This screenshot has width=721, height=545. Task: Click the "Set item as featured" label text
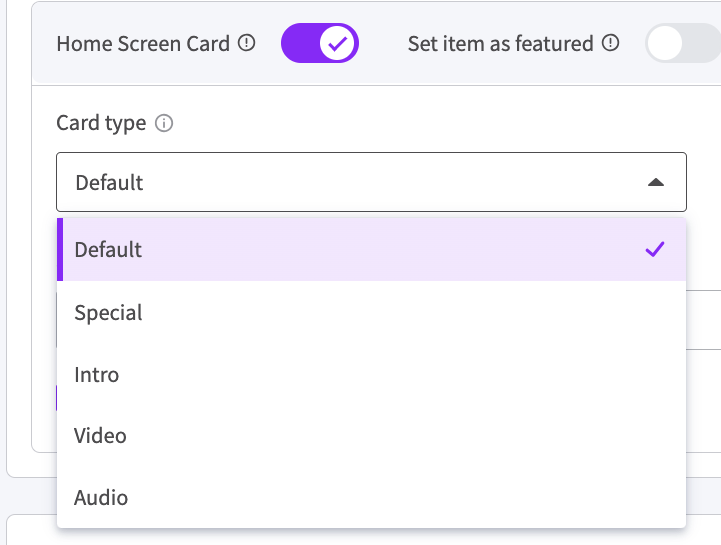pos(500,44)
